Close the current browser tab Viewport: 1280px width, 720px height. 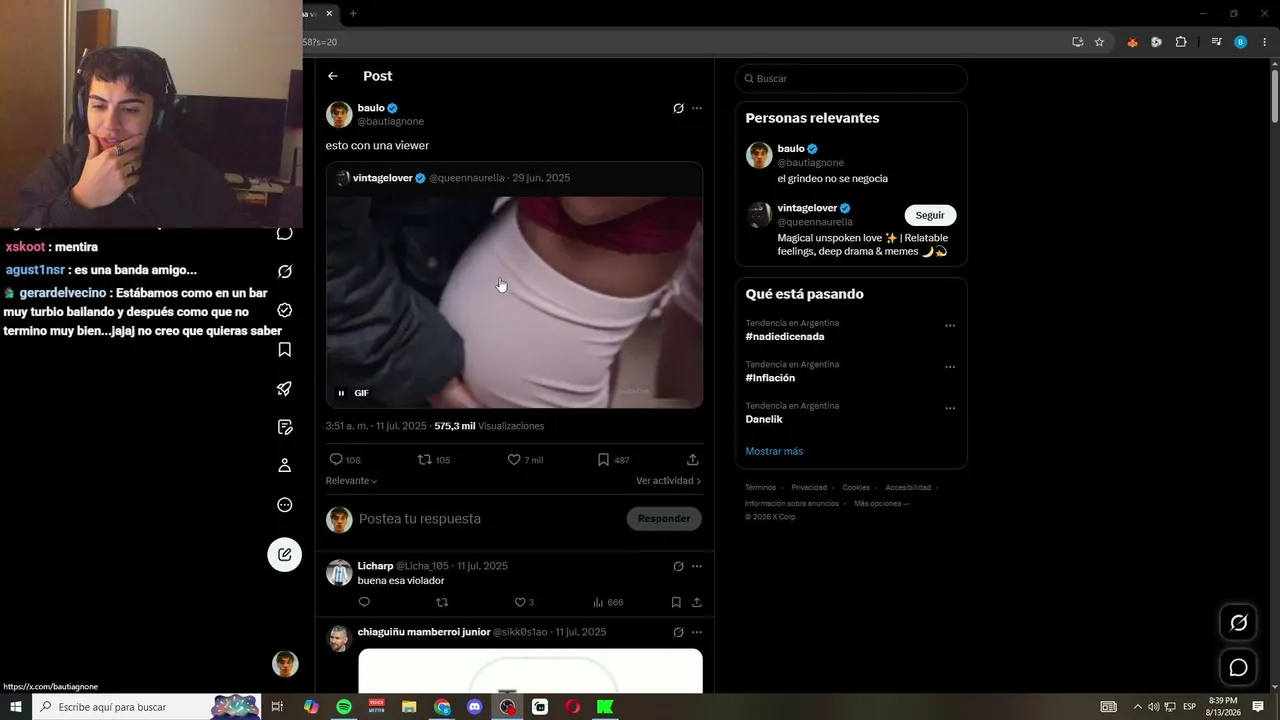pos(329,13)
